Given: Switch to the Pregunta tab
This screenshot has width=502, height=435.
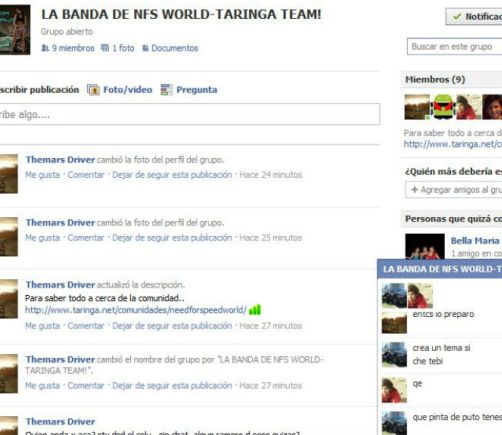Looking at the screenshot, I should [197, 90].
